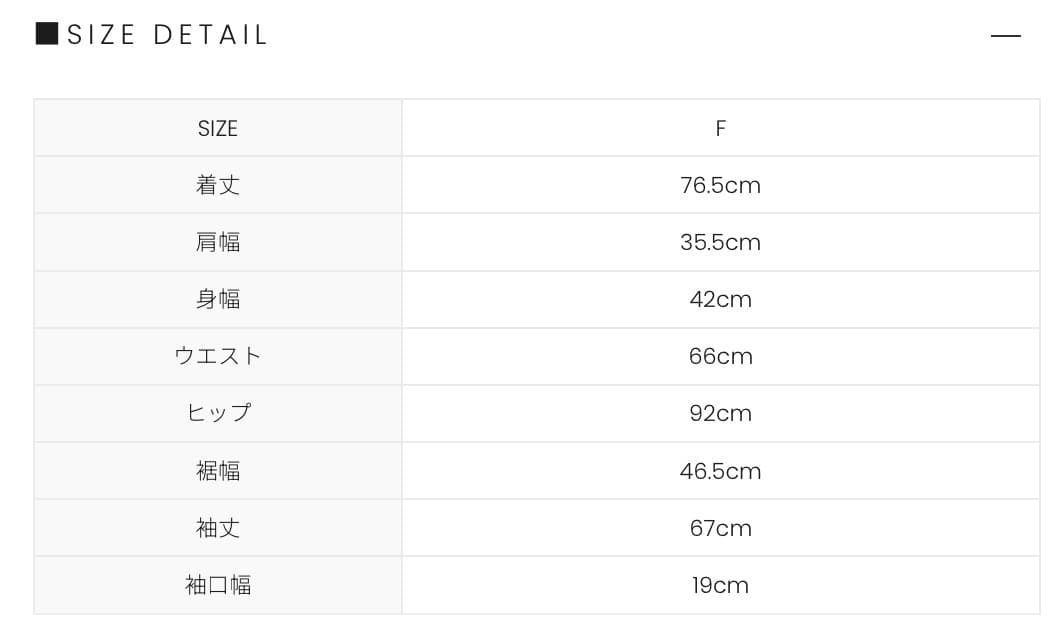The height and width of the screenshot is (640, 1064).
Task: Click the 46.5cm hem width value
Action: click(x=720, y=471)
